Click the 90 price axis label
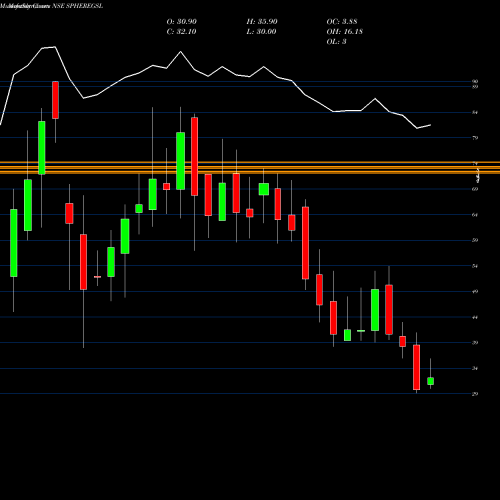 475,81
